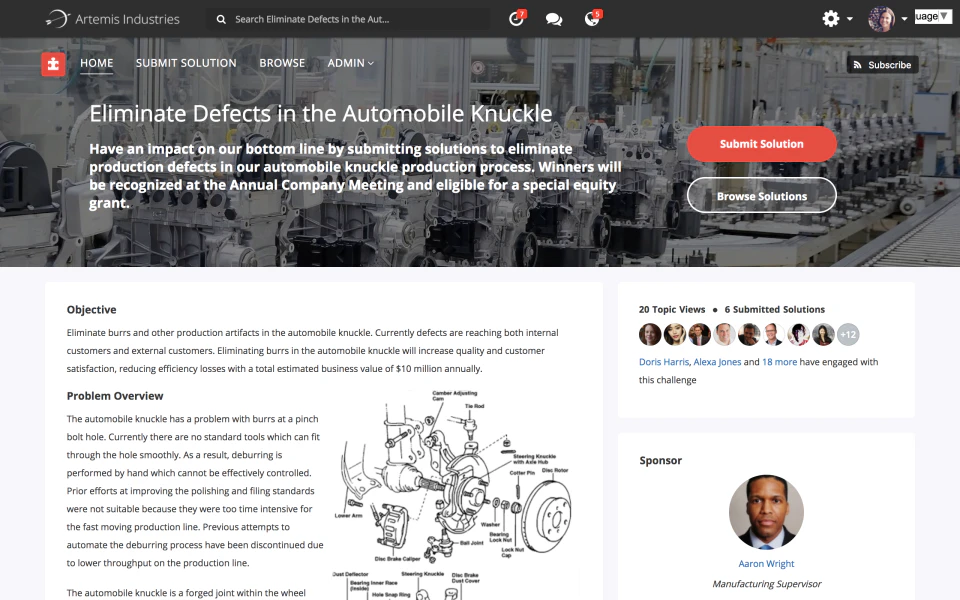Click the Problem Overview heading
Screen dimensions: 960x600
point(115,396)
